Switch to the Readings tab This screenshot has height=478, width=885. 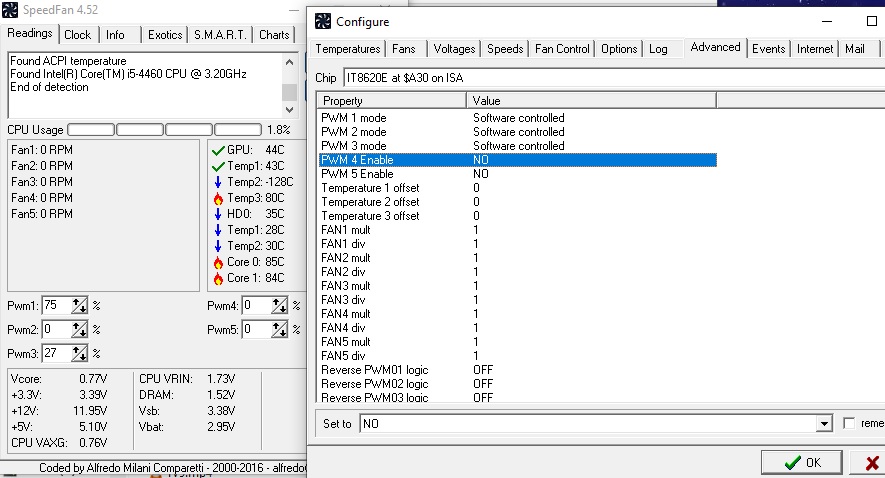29,33
